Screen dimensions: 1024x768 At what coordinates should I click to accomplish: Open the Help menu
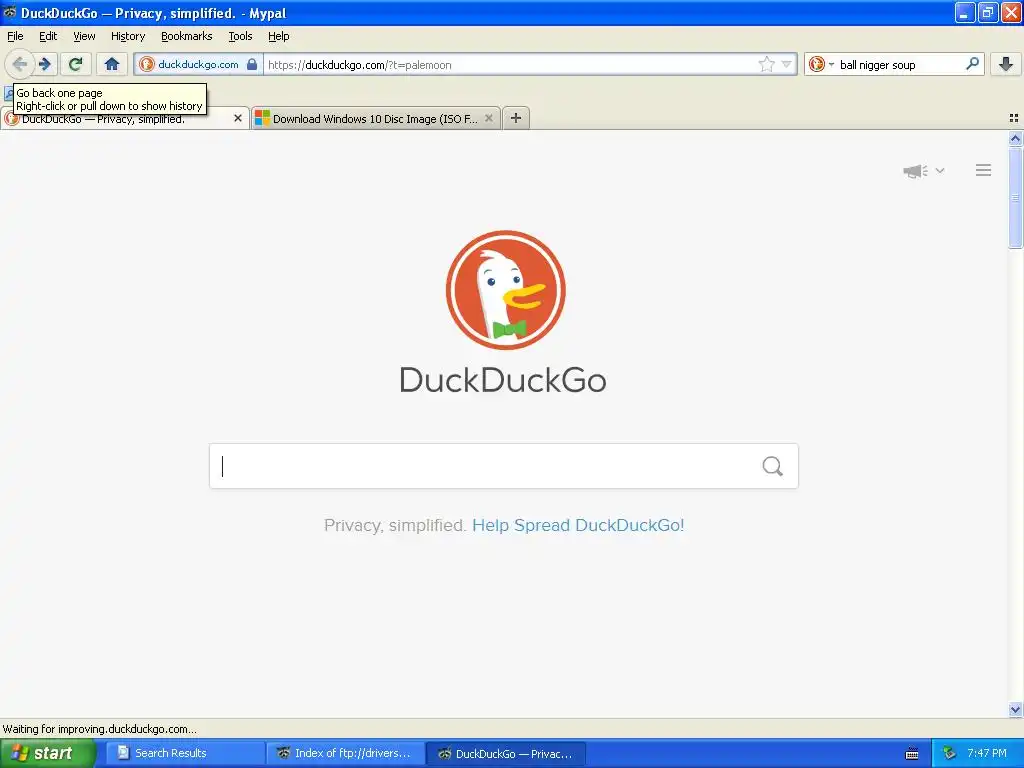pyautogui.click(x=279, y=36)
